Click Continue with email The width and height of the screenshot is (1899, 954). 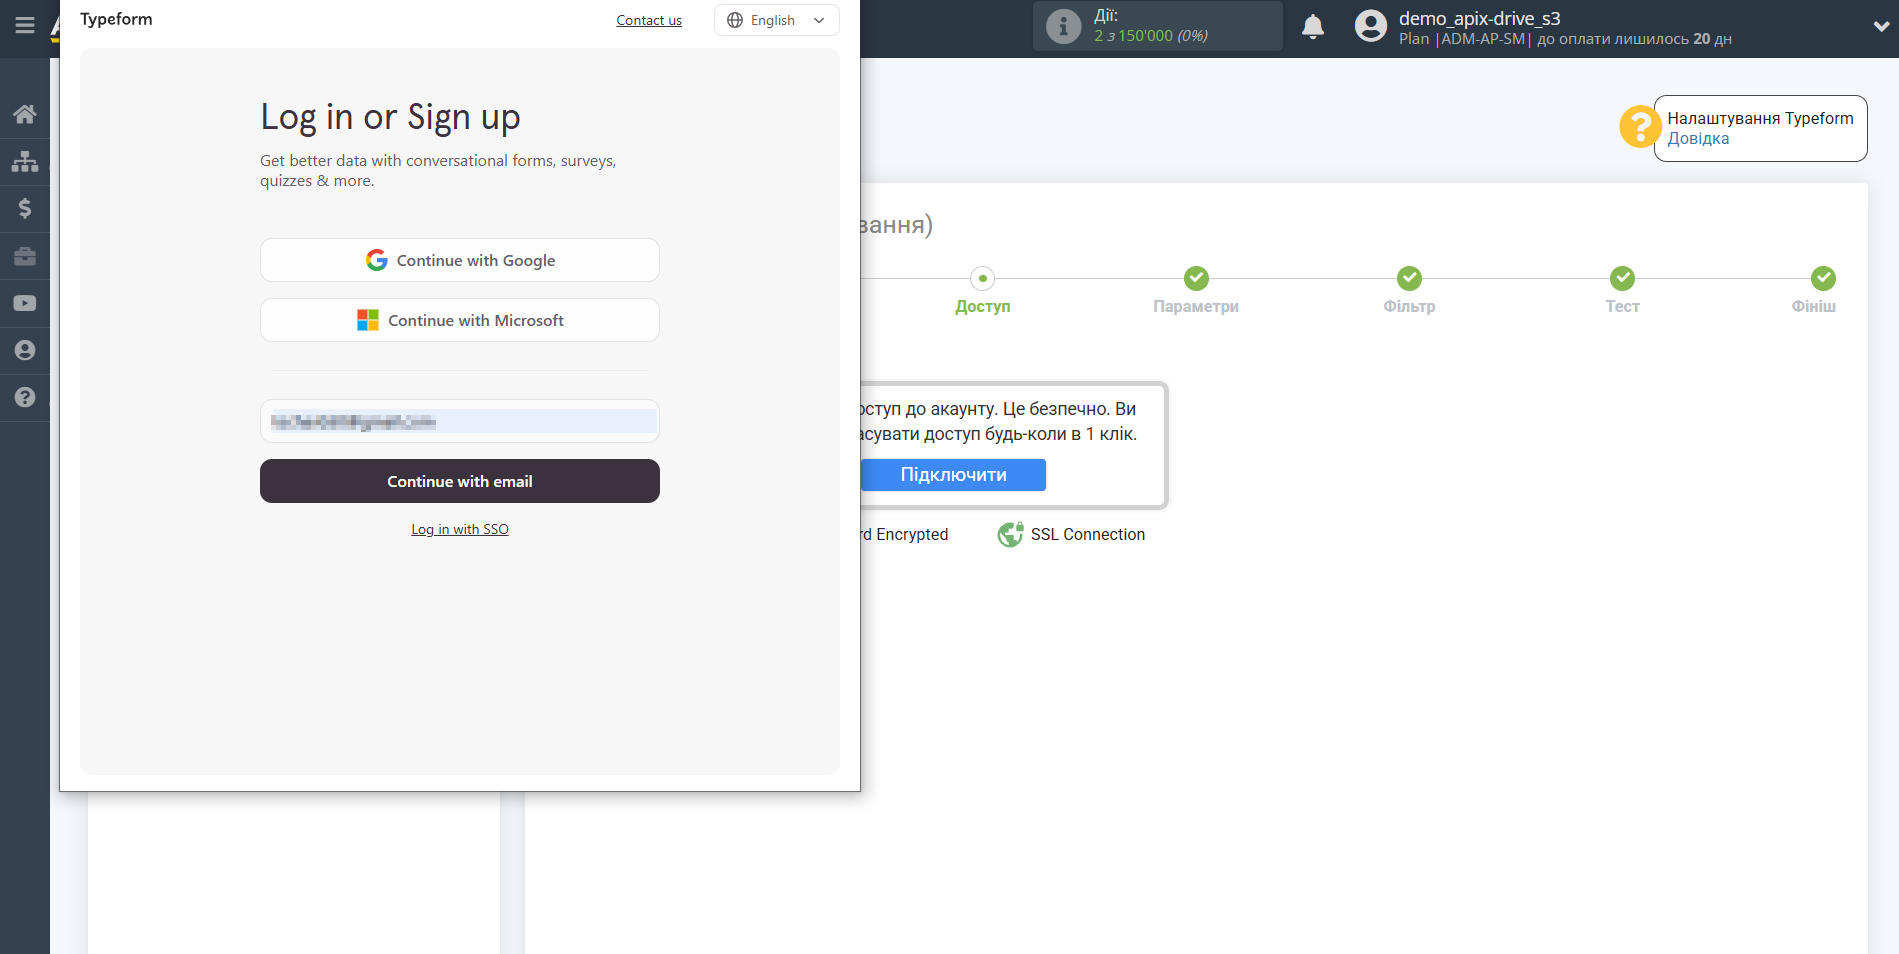[460, 481]
